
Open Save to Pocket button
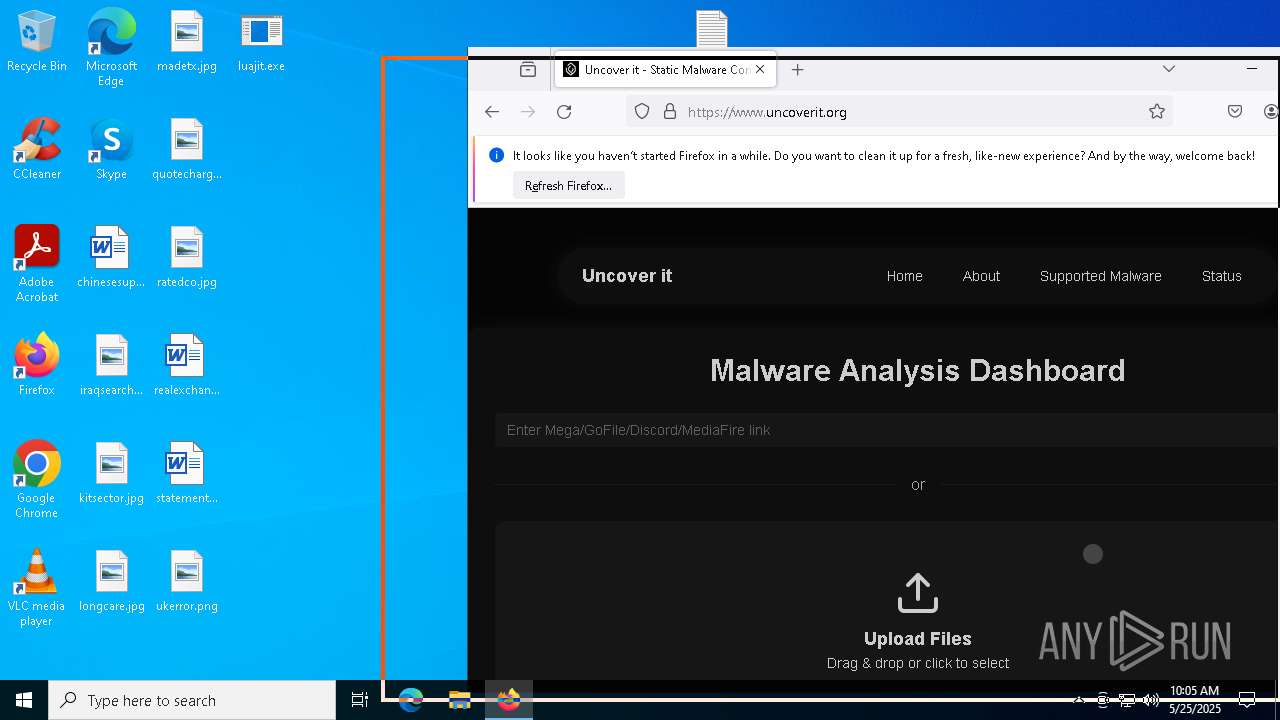click(x=1235, y=112)
